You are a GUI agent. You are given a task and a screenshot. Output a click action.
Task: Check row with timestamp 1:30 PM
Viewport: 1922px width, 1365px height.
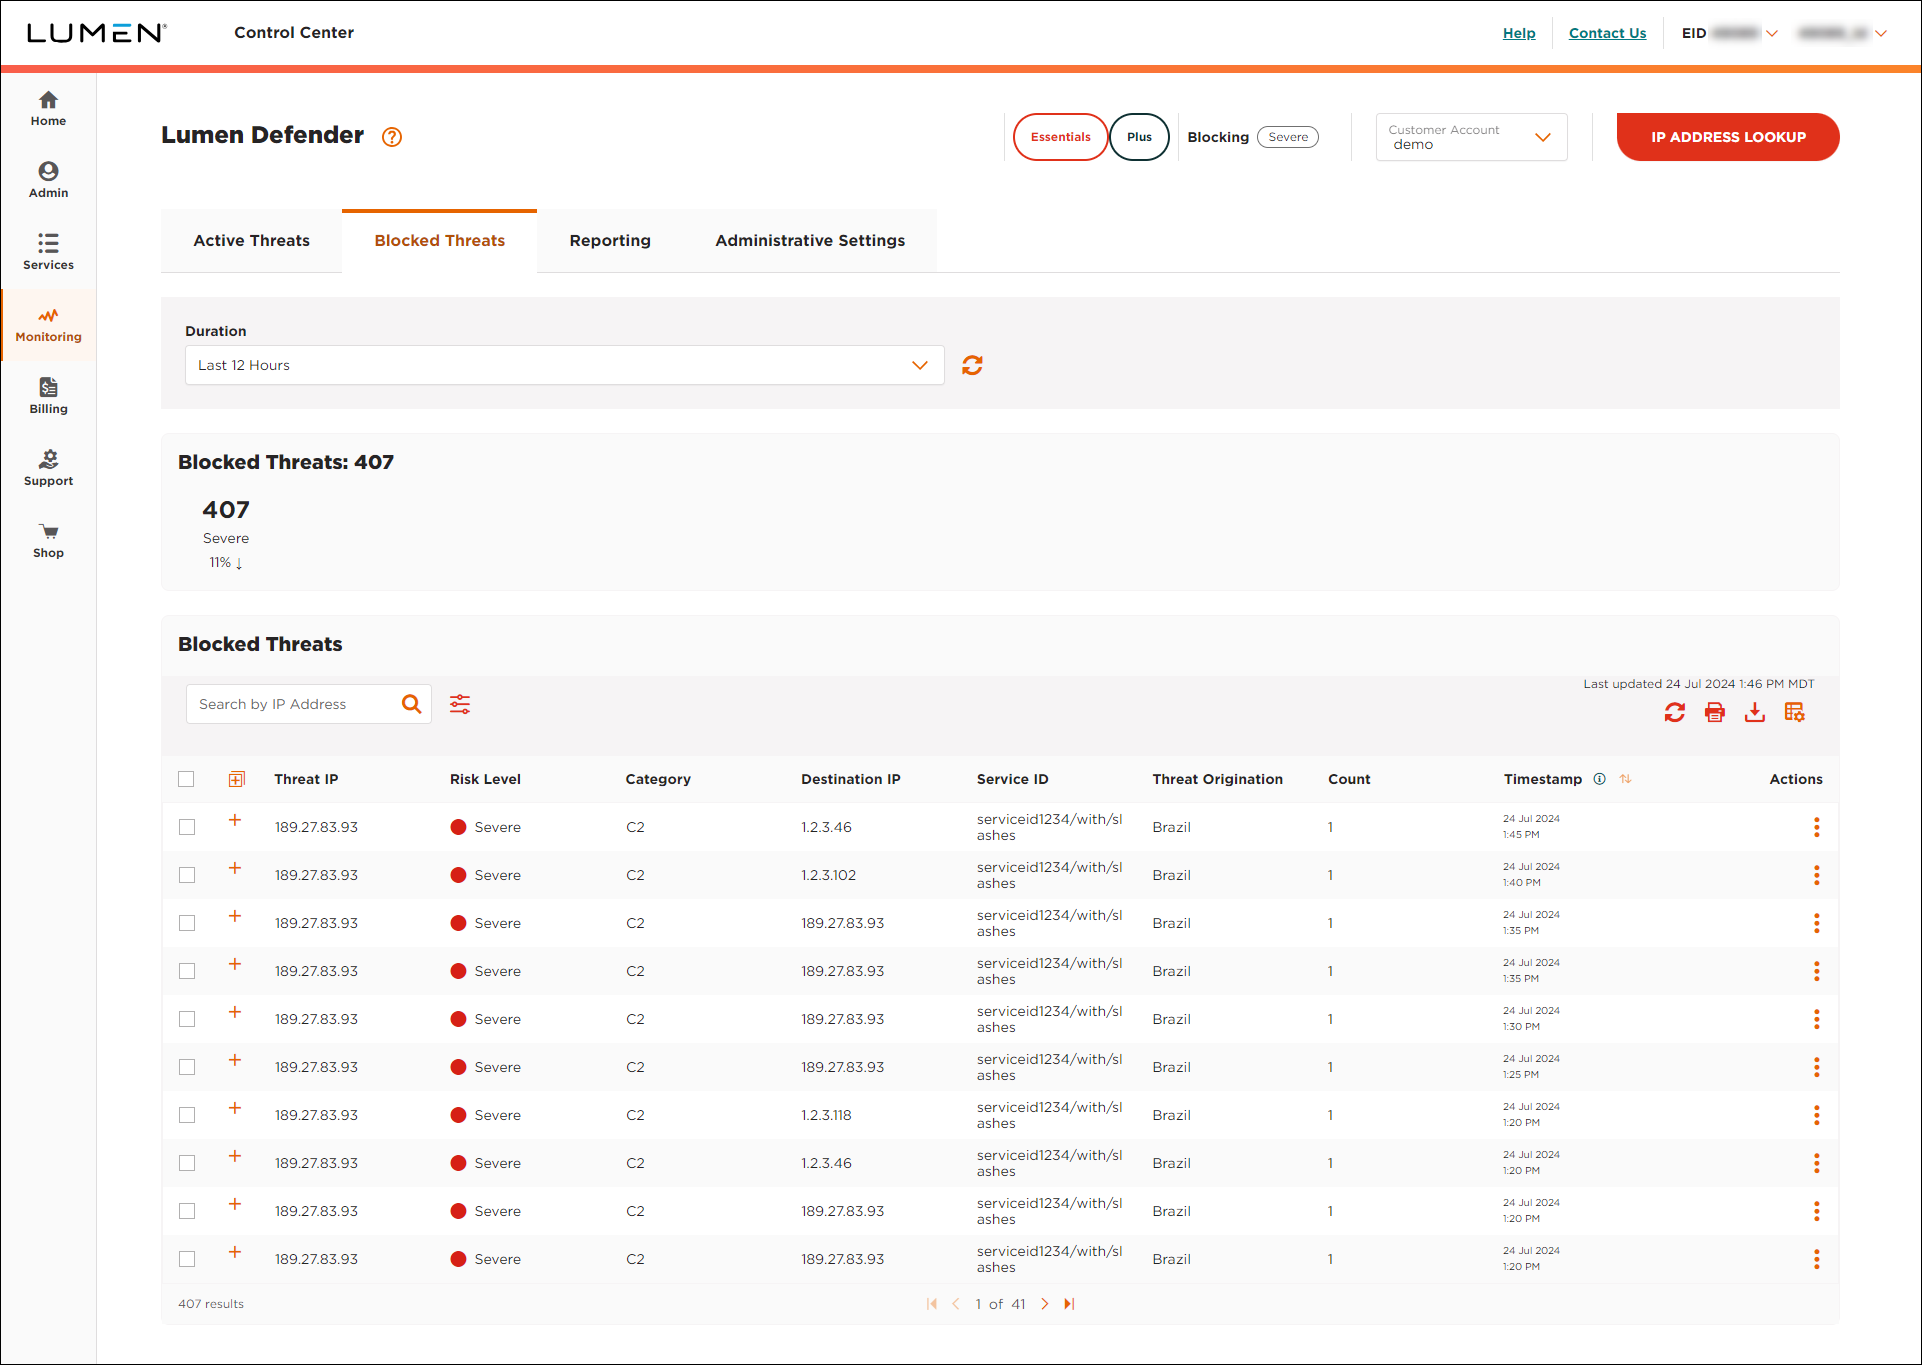pyautogui.click(x=187, y=1019)
